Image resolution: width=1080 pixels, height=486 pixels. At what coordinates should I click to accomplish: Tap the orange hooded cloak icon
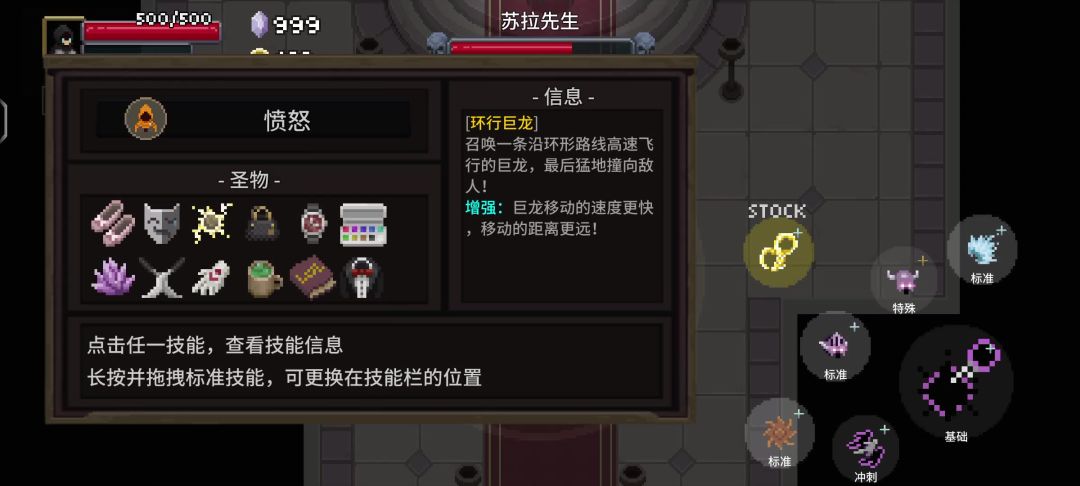click(145, 118)
